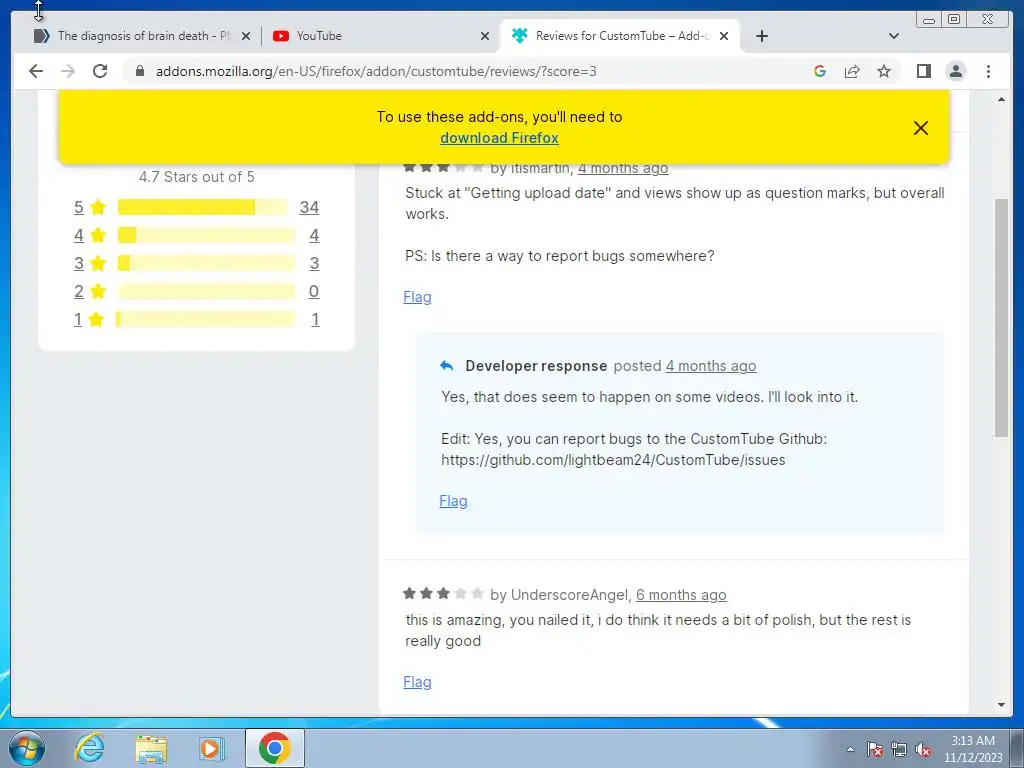
Task: Share this page icon
Action: point(852,71)
